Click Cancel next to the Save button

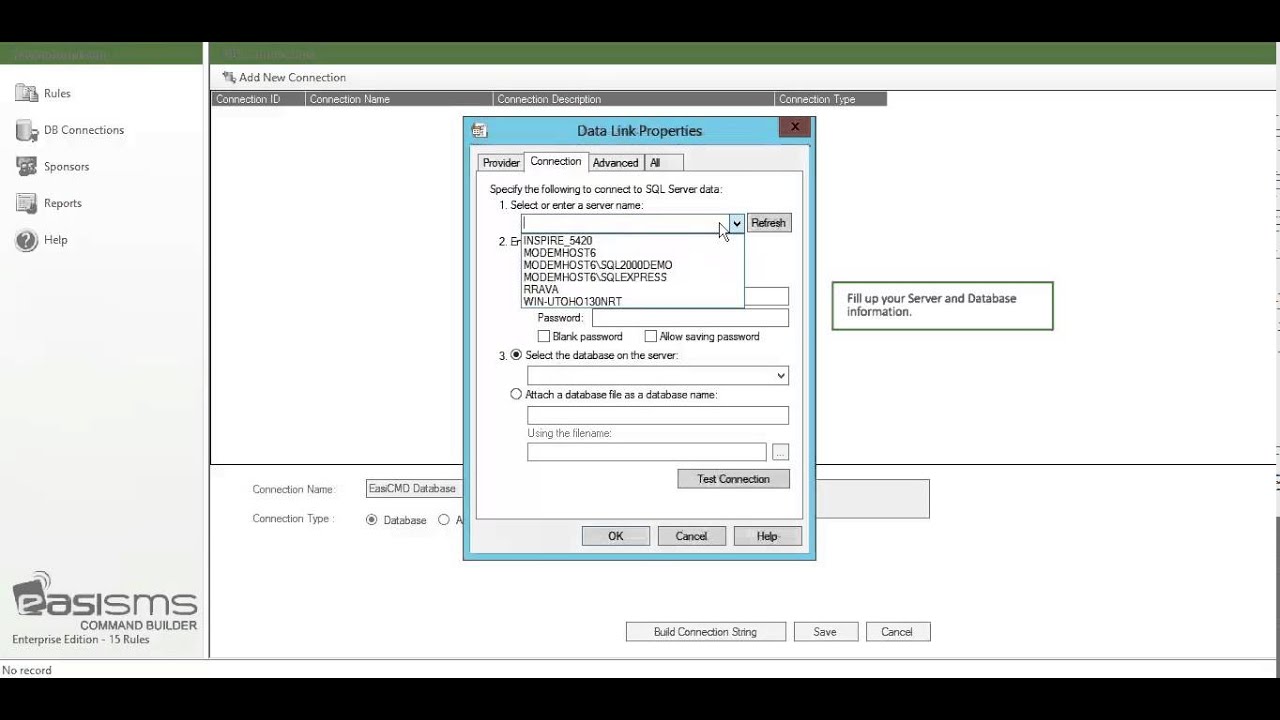[x=897, y=632]
